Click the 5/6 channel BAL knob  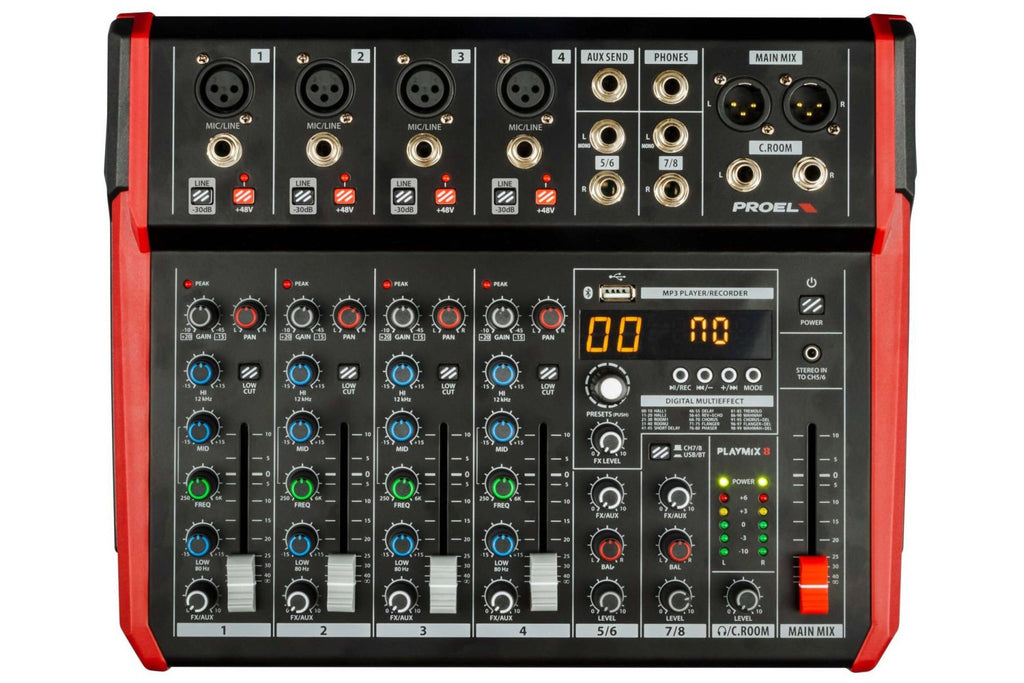[608, 547]
